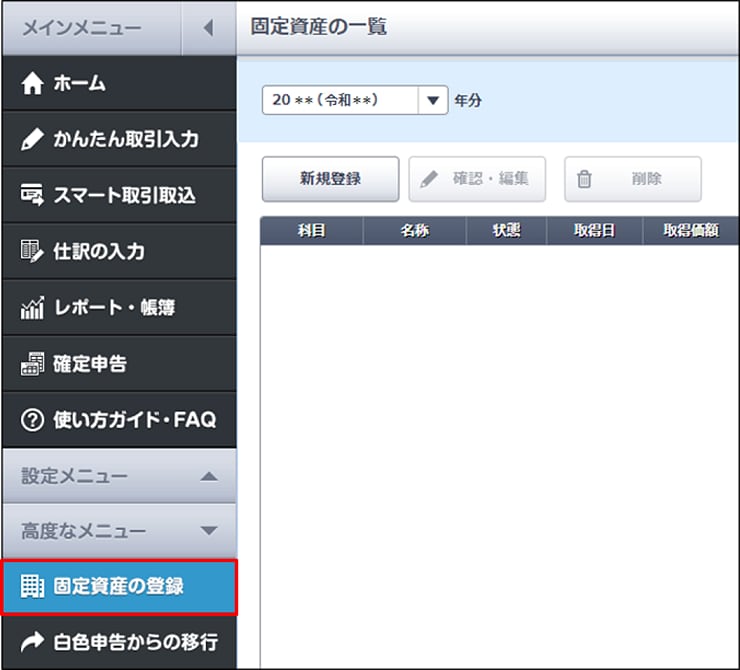The height and width of the screenshot is (670, 740).
Task: Click the pencil icon in 確認・編集 button
Action: (x=429, y=179)
